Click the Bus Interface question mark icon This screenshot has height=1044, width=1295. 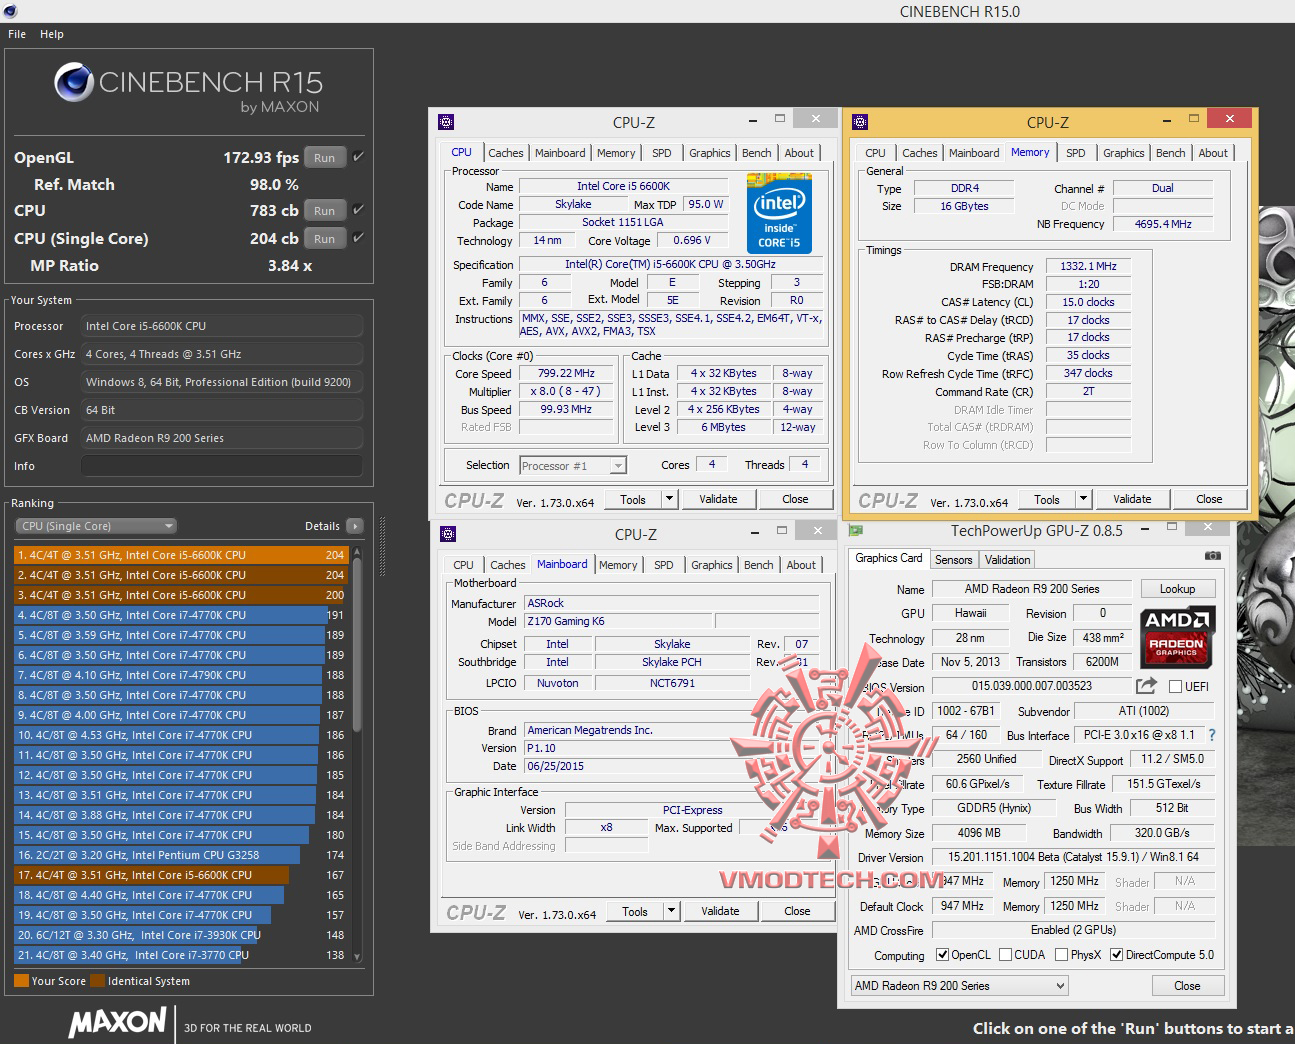[1212, 735]
